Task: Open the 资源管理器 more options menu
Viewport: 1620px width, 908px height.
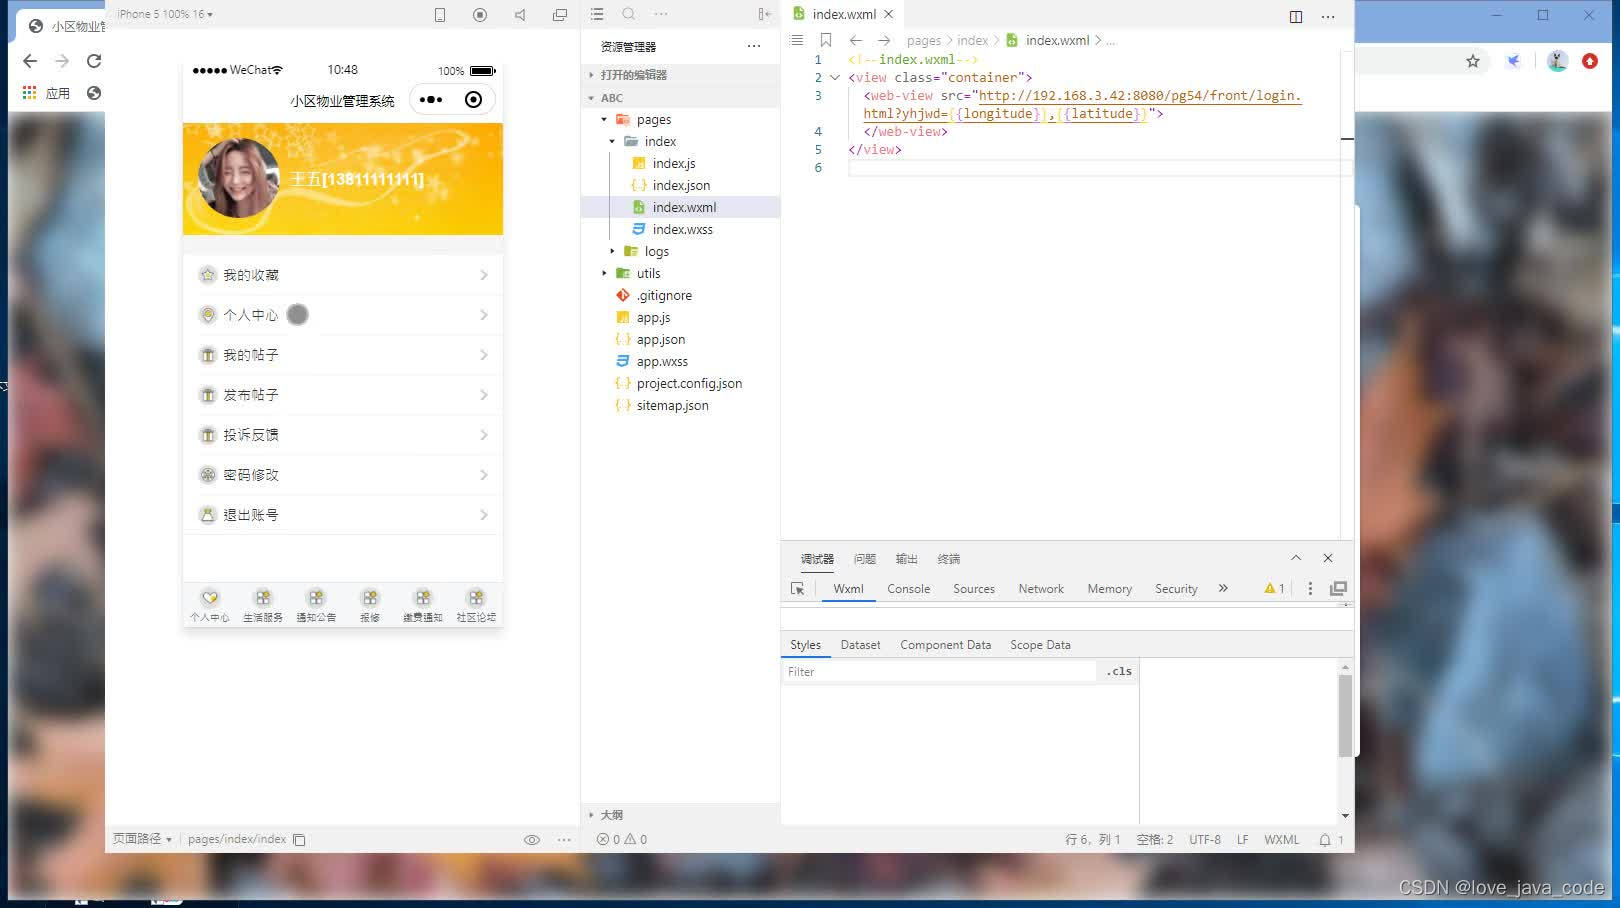Action: pos(754,46)
